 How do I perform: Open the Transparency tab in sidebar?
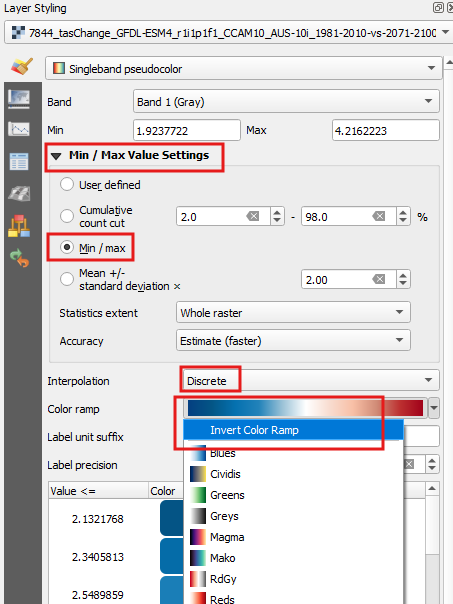coord(19,99)
